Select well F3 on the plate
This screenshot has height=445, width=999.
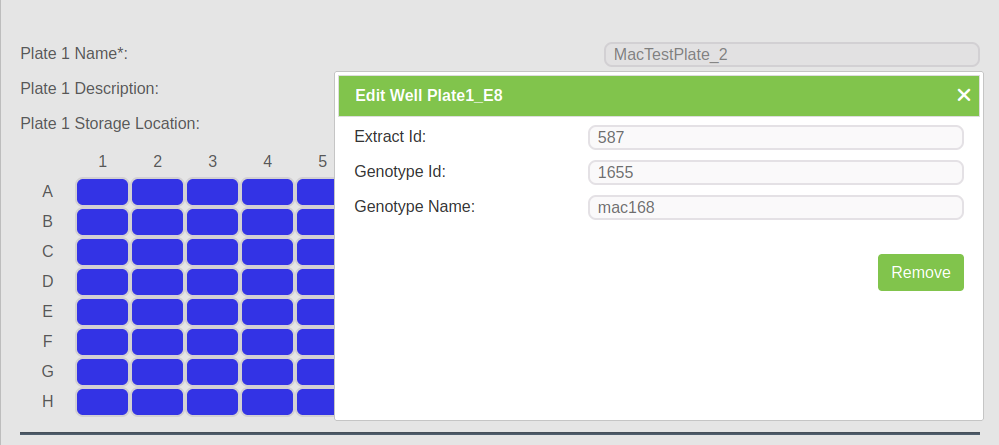point(212,342)
